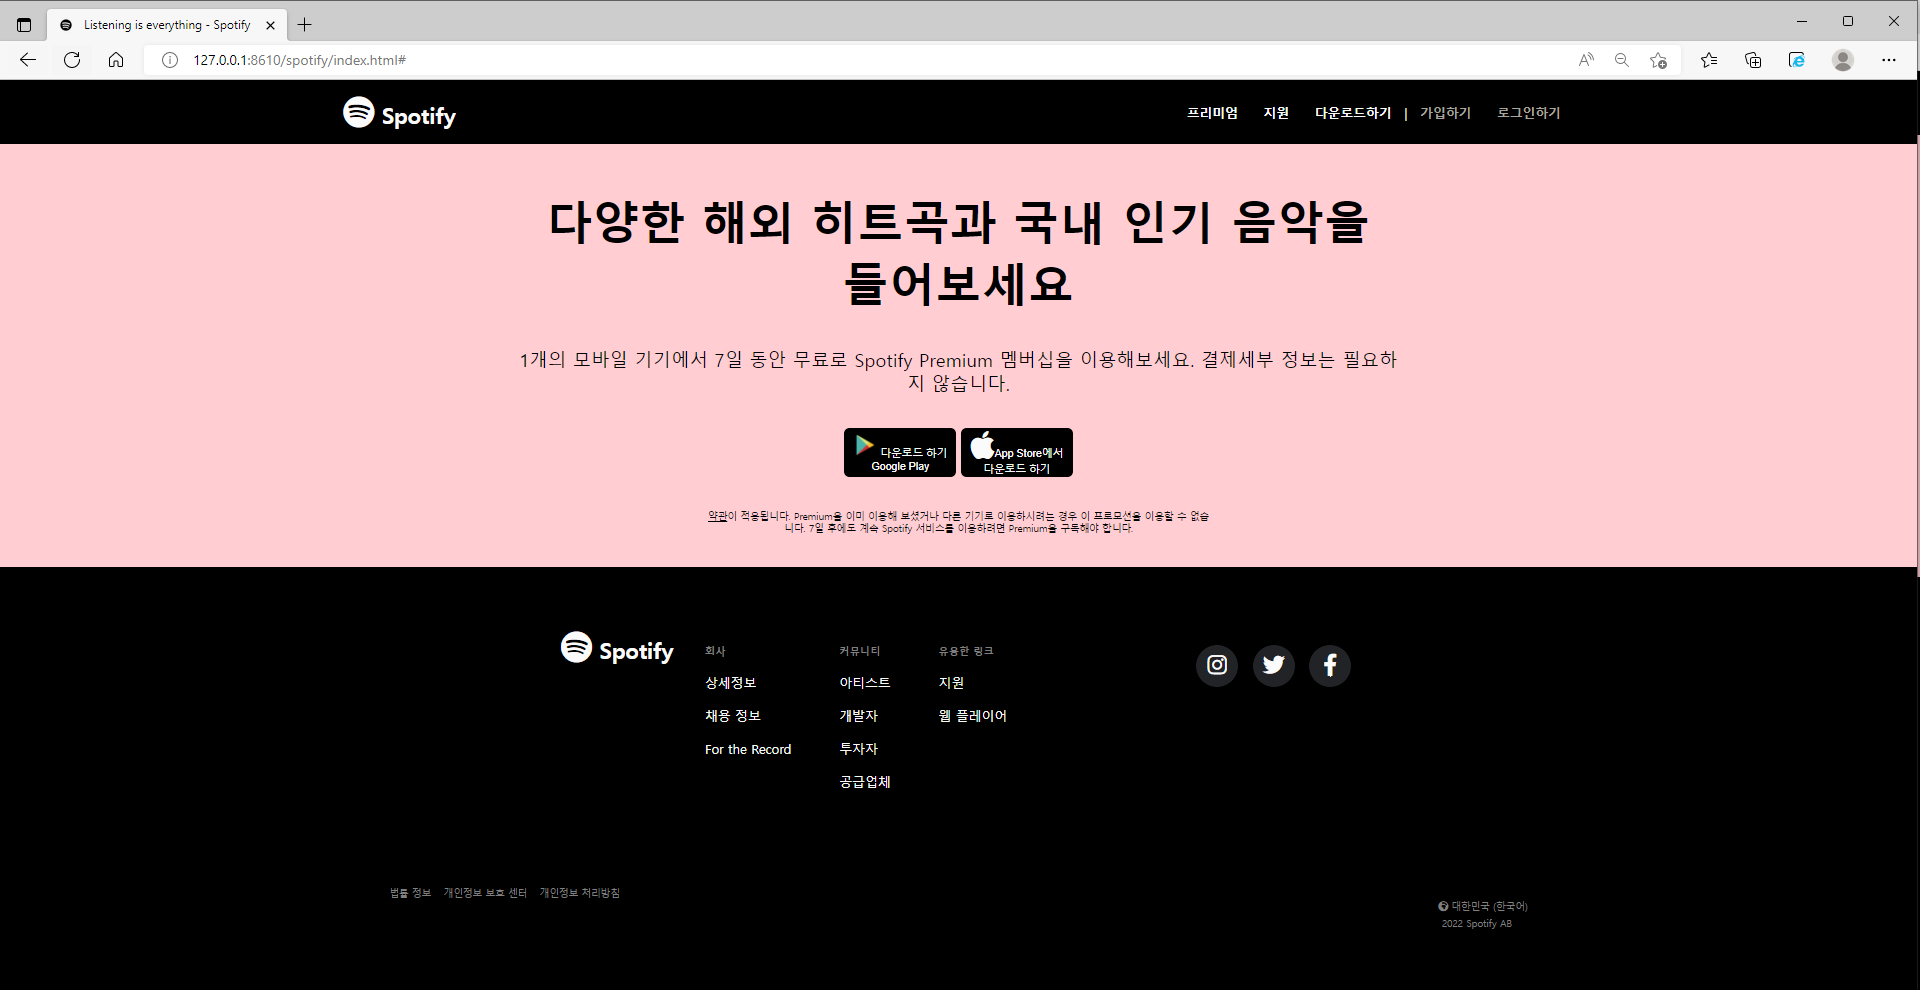
Task: Go to browser home page
Action: point(116,60)
